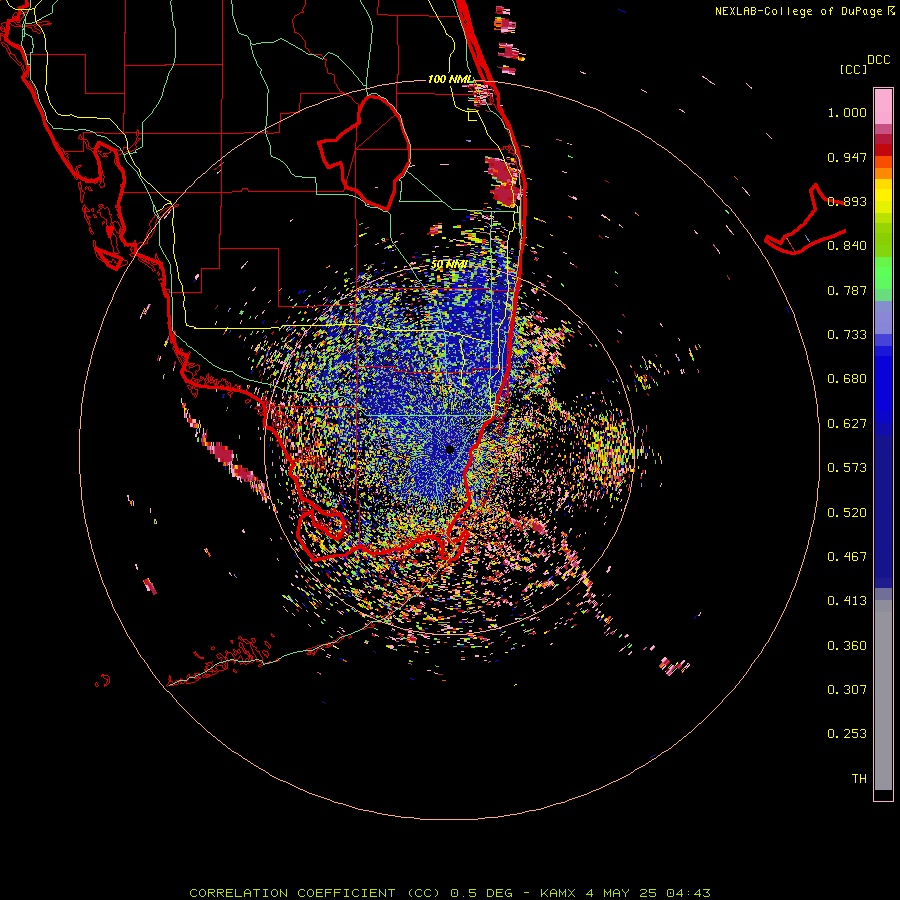Click the 0.573 scale value
The height and width of the screenshot is (900, 900).
pos(847,468)
